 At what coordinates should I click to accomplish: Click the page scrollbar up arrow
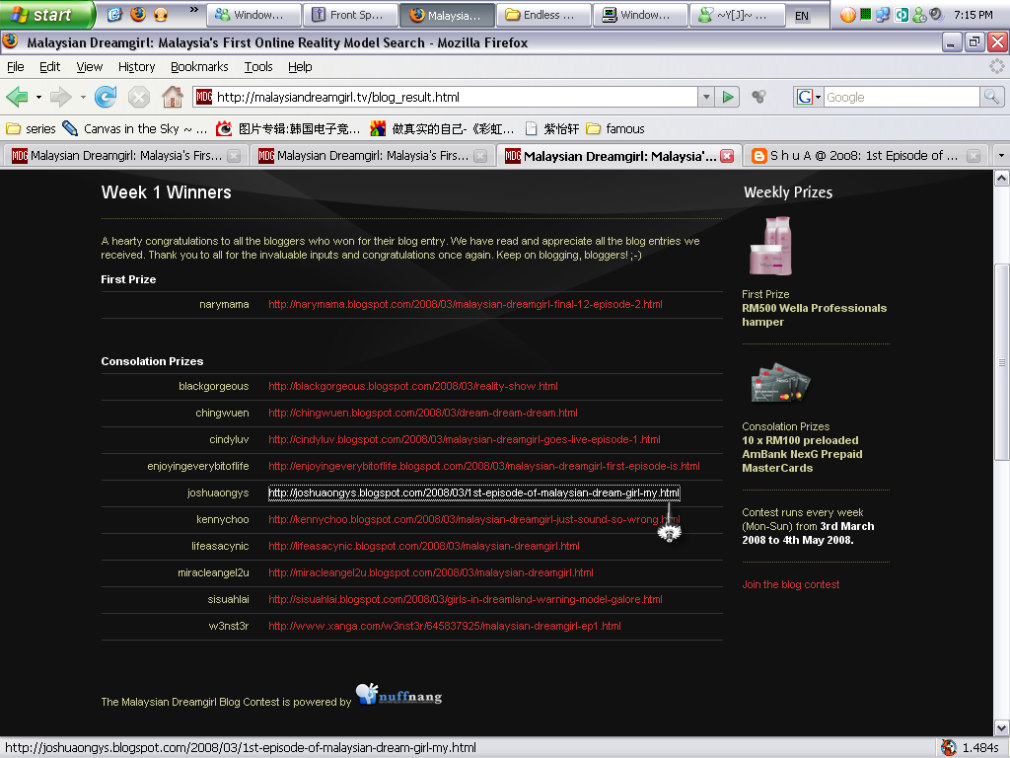tap(1001, 177)
